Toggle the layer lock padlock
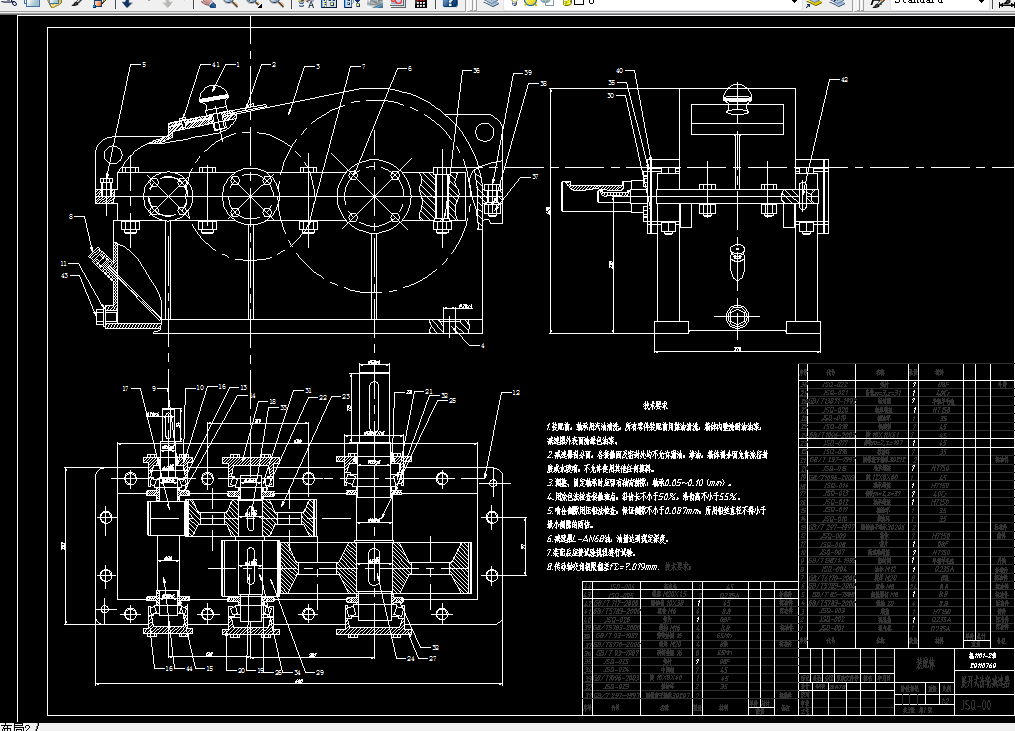 coord(567,4)
